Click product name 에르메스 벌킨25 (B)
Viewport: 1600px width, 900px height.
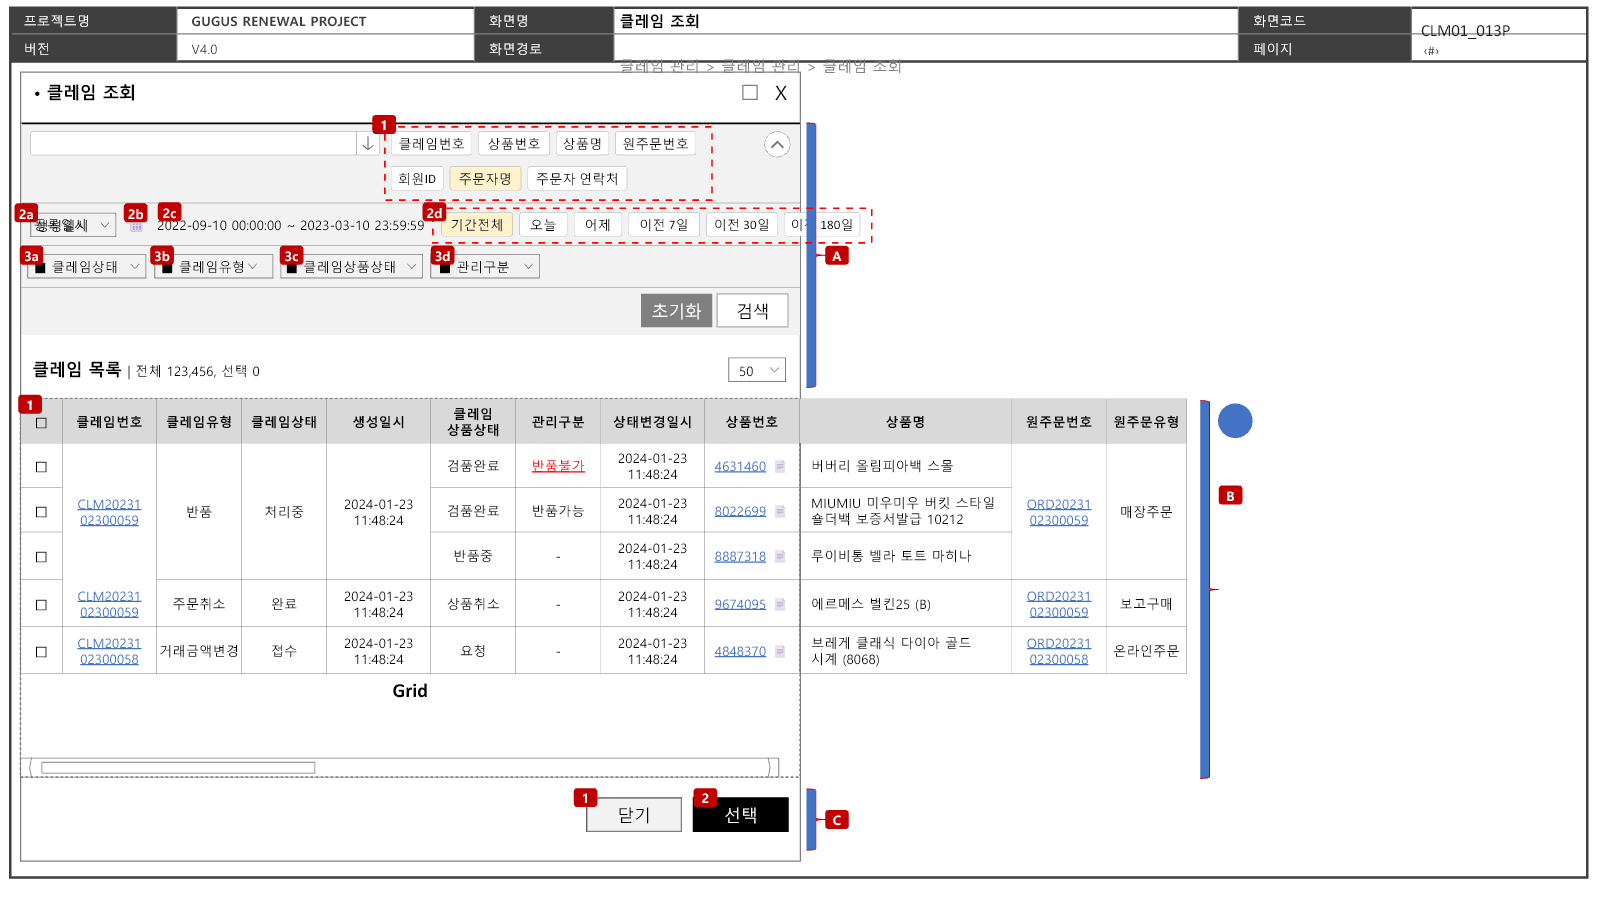[871, 605]
